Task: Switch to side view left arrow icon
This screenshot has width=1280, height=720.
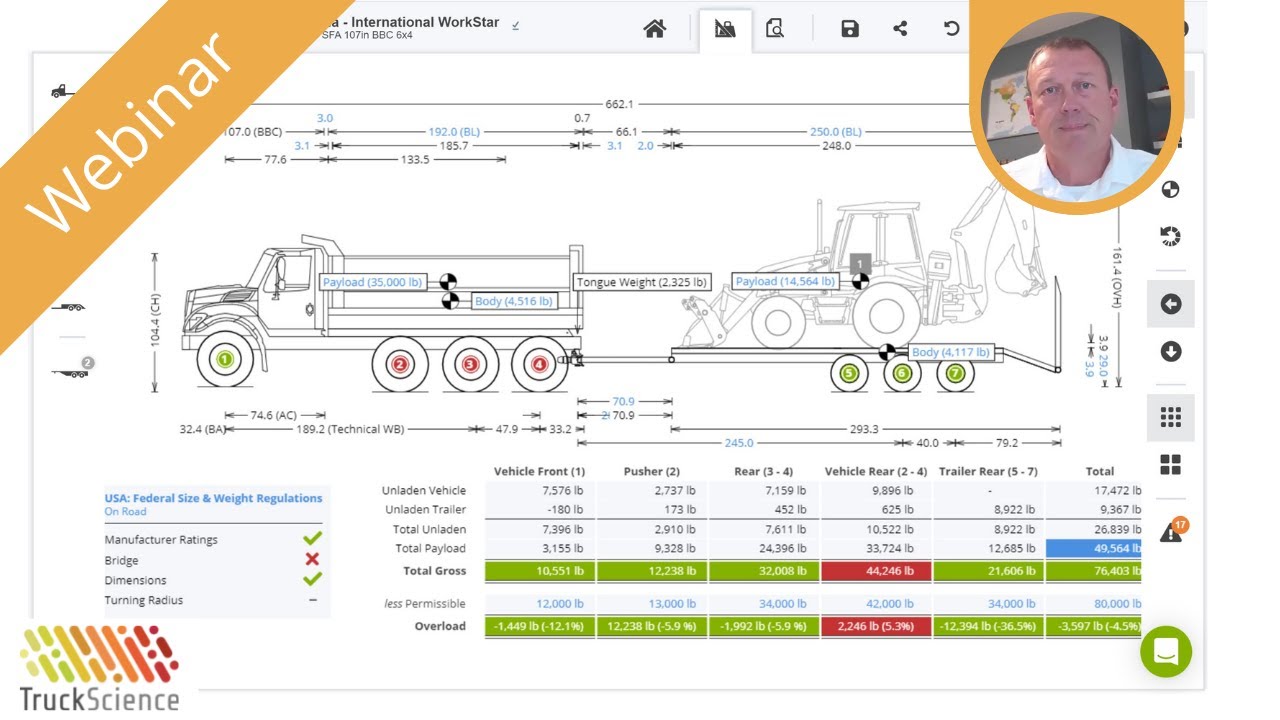Action: pos(1171,304)
